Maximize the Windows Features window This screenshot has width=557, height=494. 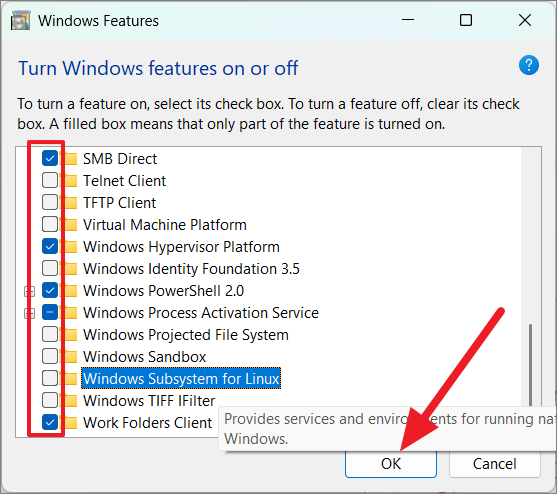click(466, 20)
